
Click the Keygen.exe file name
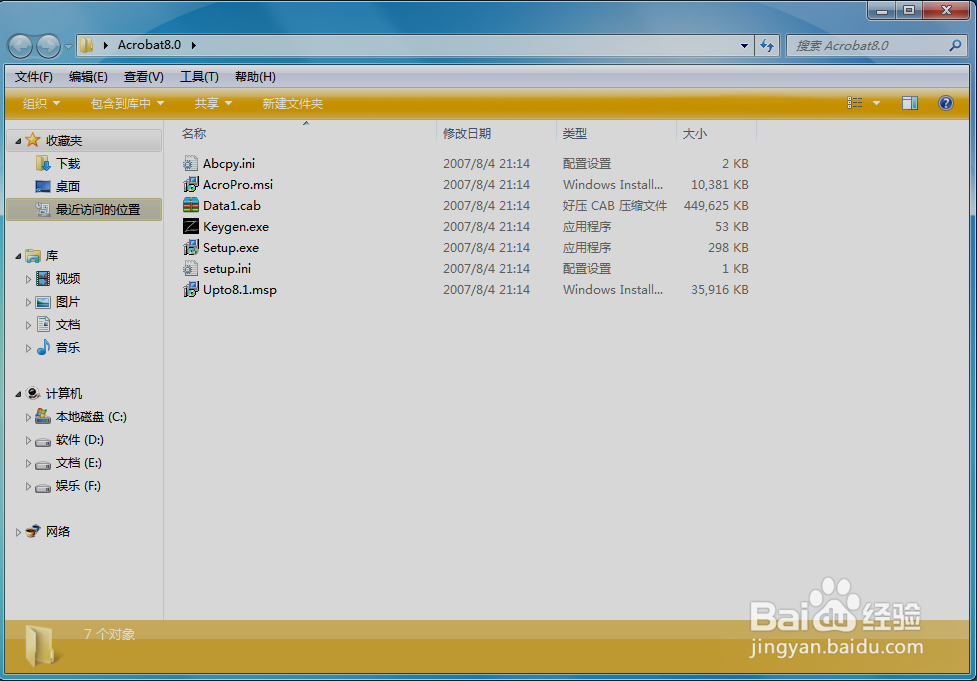[236, 227]
